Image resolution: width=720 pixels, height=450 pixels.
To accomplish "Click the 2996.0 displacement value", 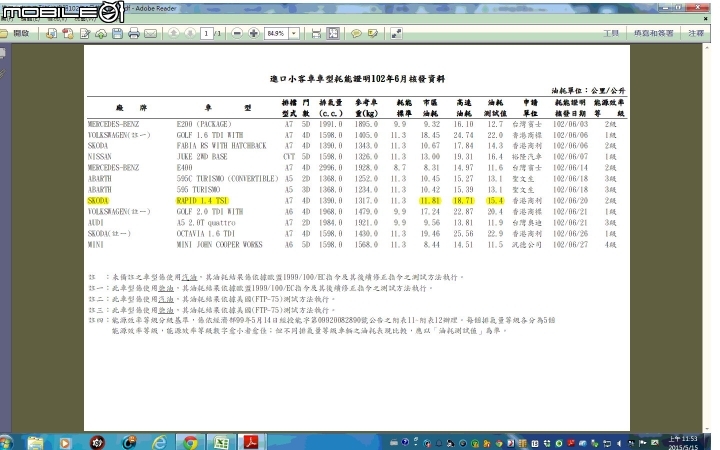I will (331, 168).
